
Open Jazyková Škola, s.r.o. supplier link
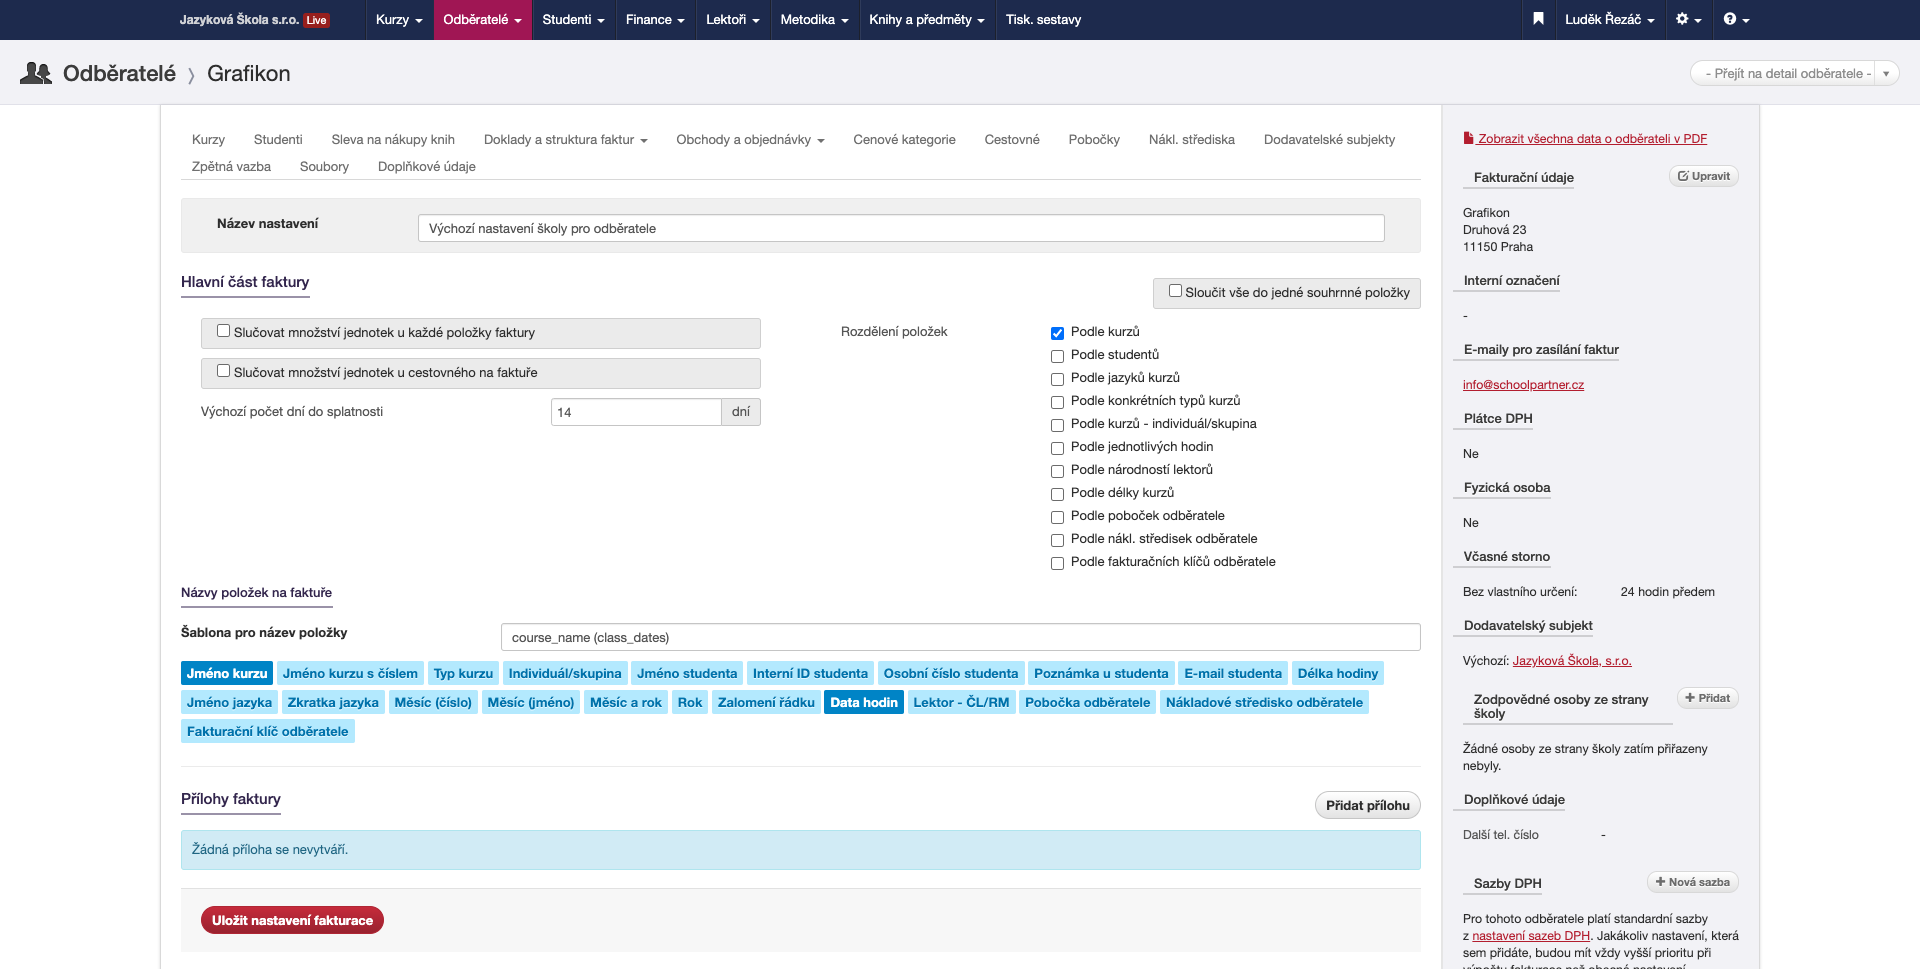point(1572,660)
